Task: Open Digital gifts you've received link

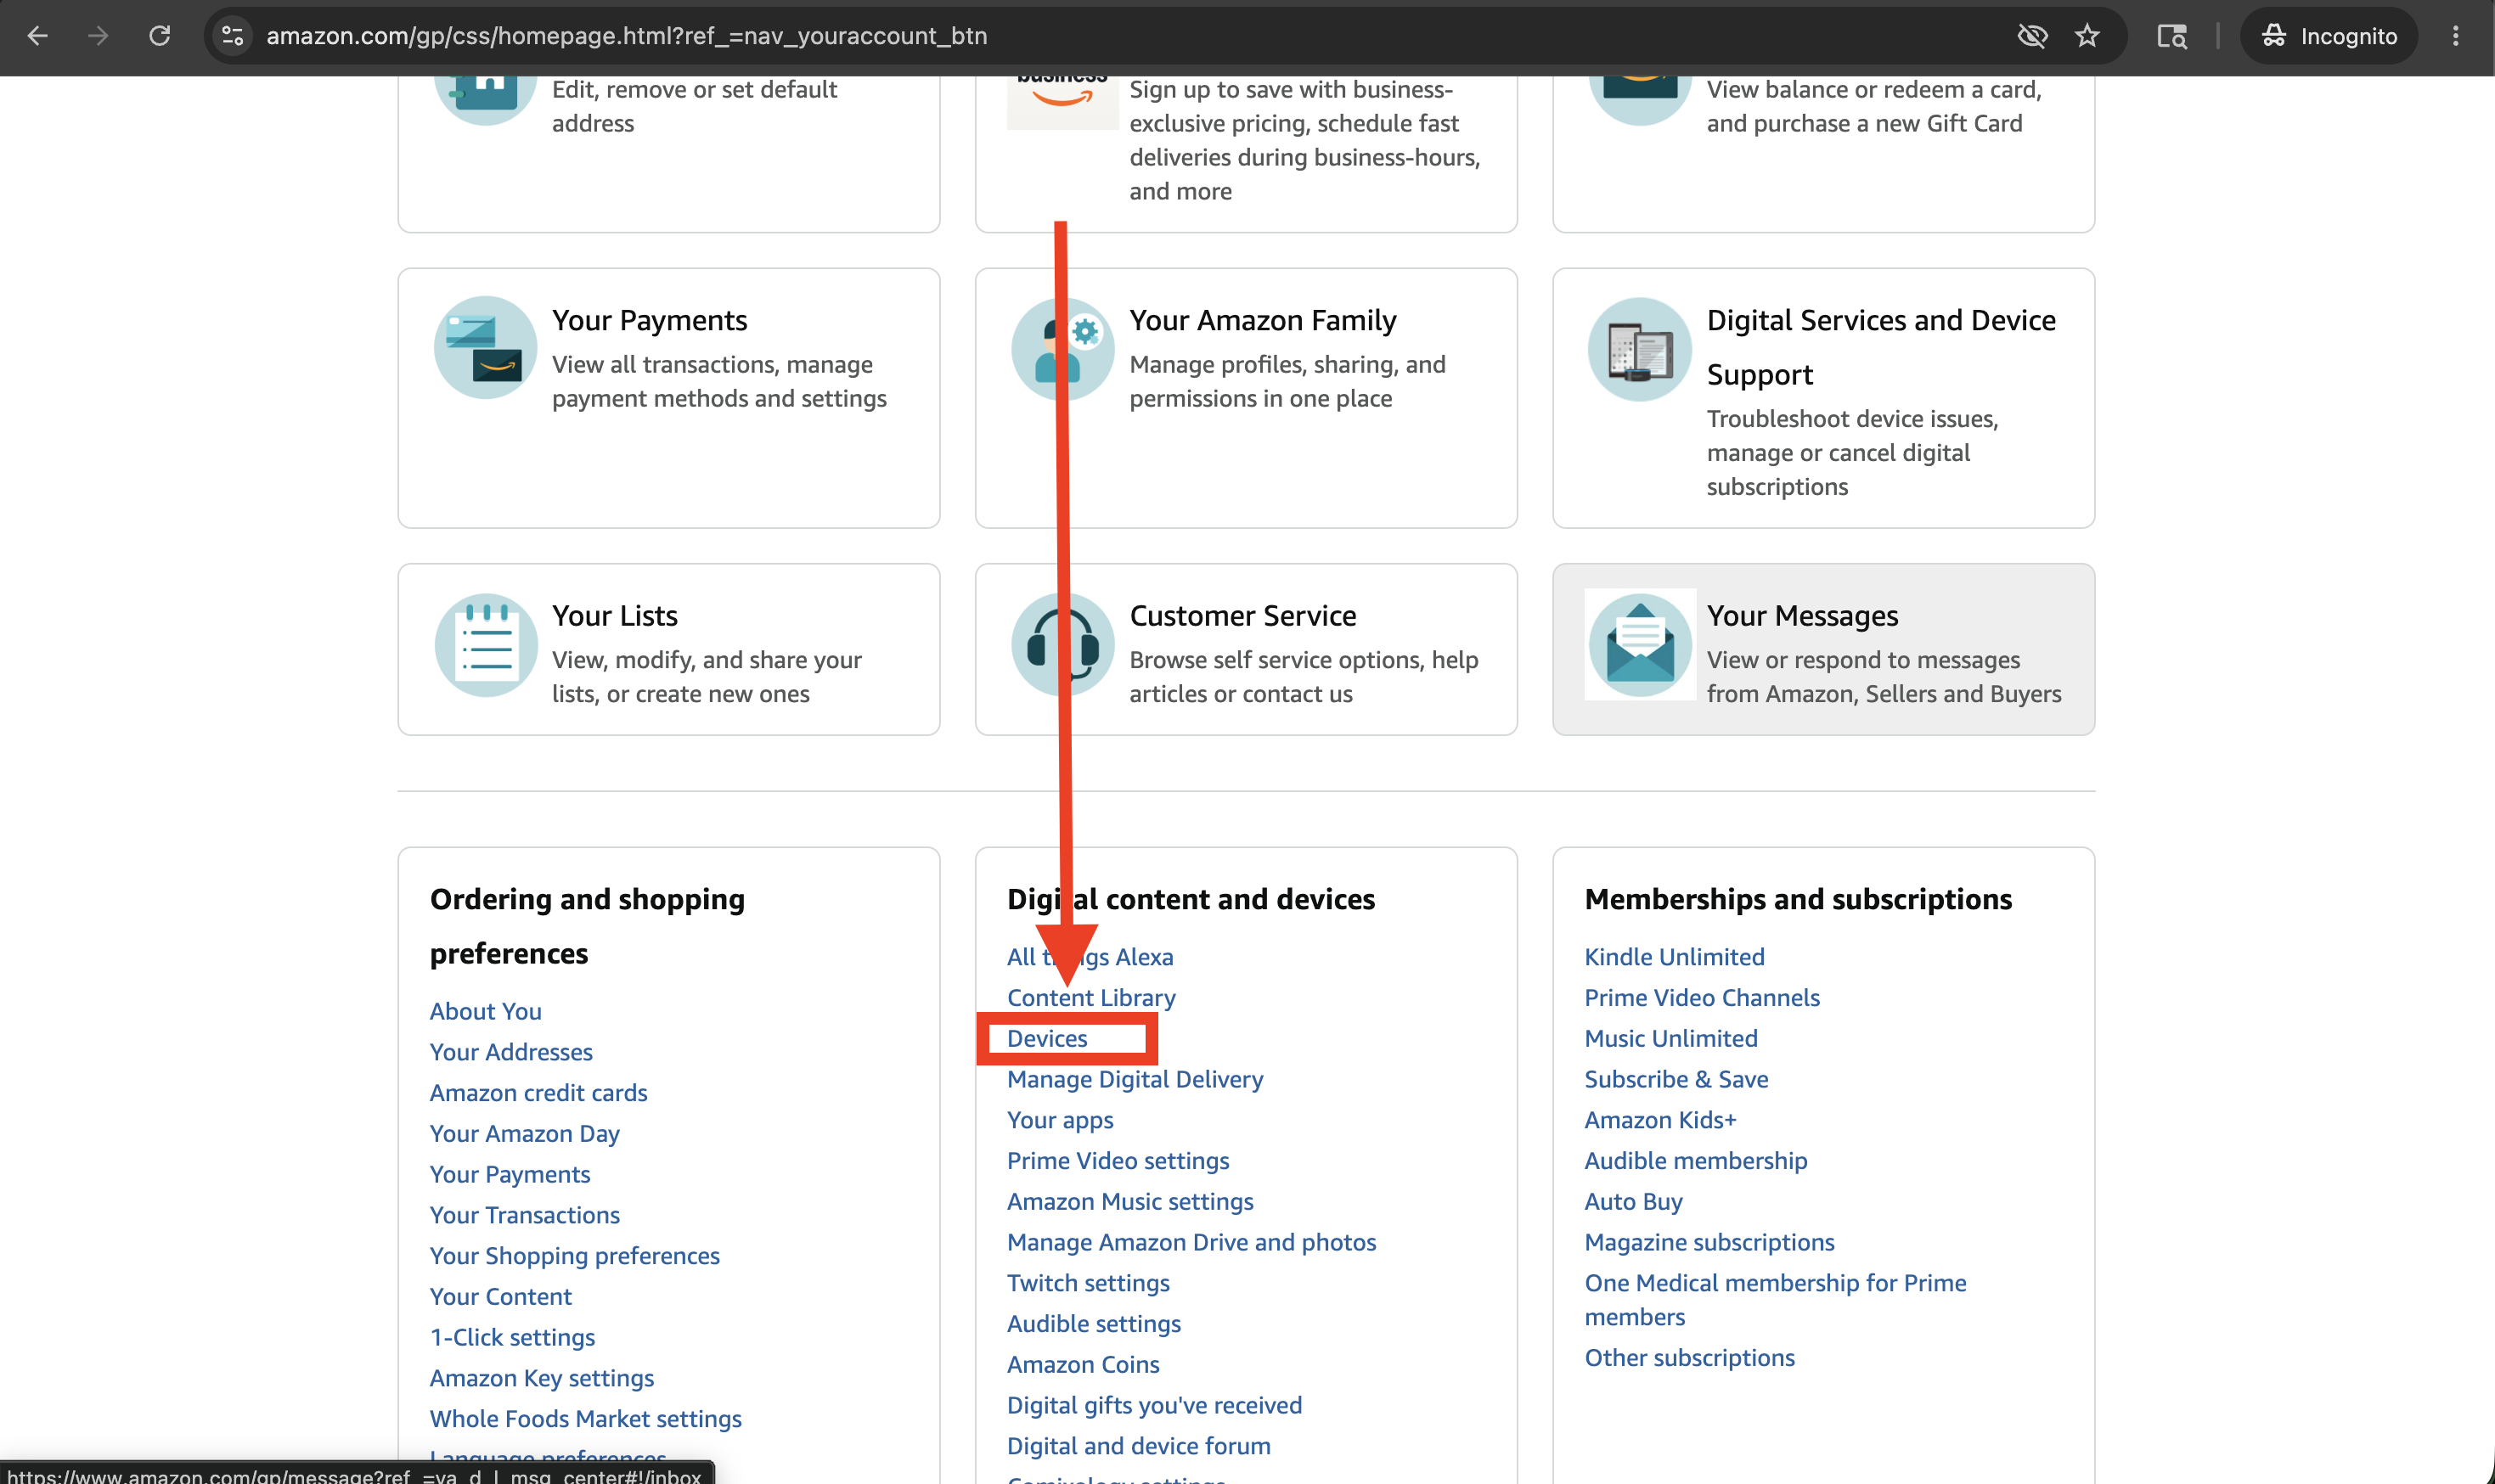Action: pos(1155,1406)
